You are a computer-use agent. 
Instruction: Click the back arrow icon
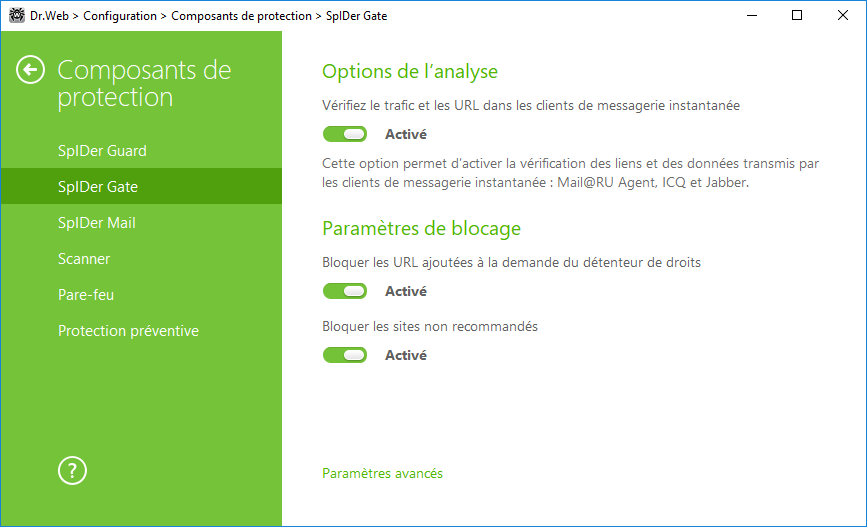[x=30, y=70]
